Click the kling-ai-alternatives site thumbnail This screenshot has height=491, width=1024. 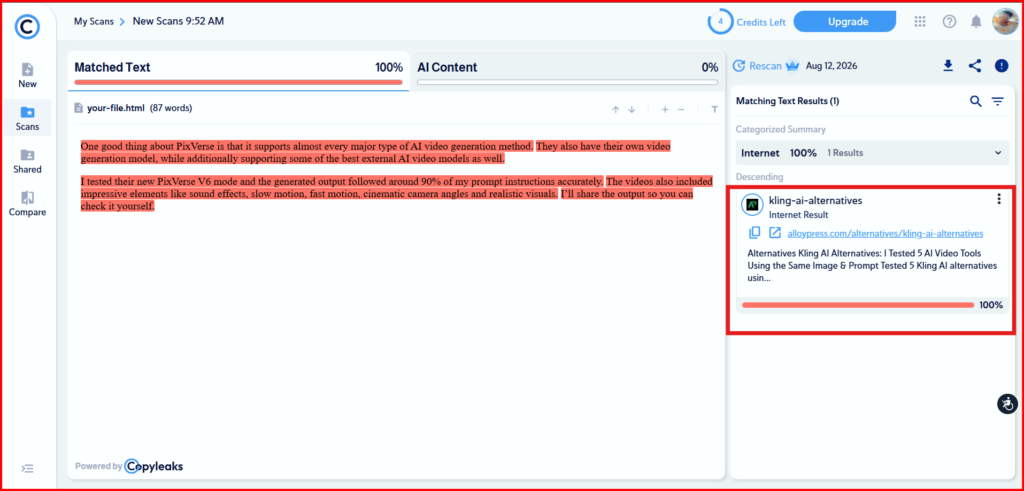(753, 204)
